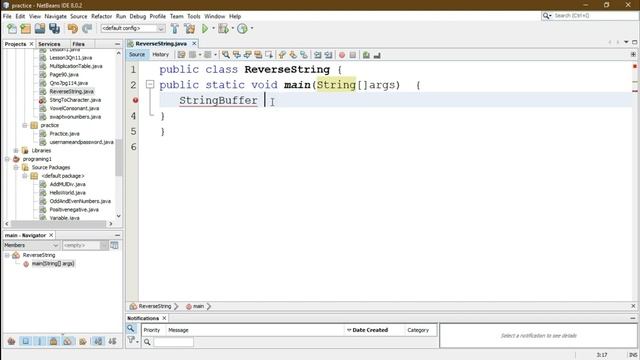Image resolution: width=640 pixels, height=360 pixels.
Task: Click the New Project toolbar icon
Action: [26, 29]
